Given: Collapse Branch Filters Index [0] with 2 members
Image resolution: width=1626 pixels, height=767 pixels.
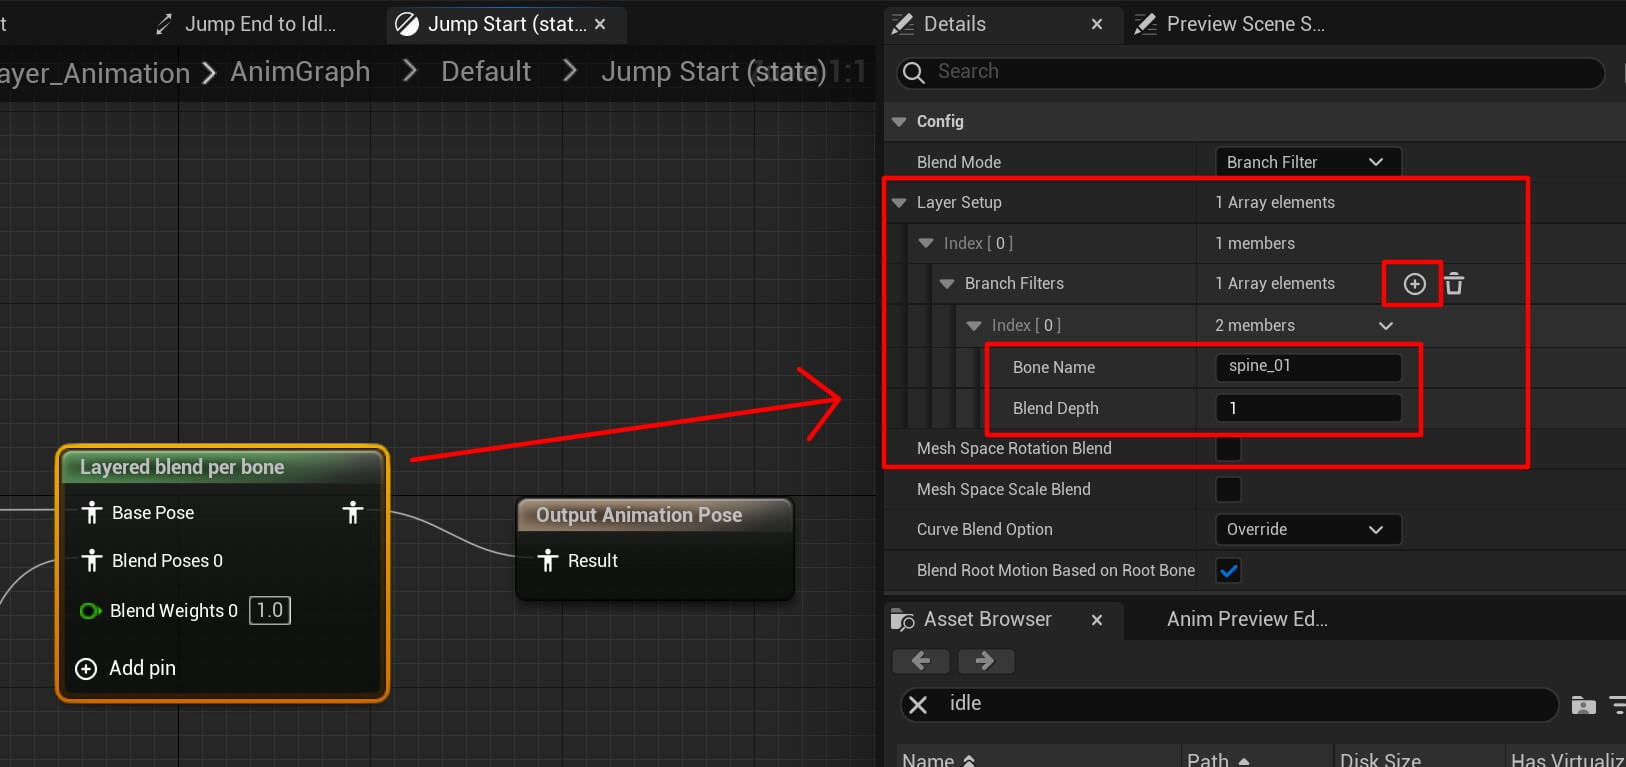Looking at the screenshot, I should tap(974, 326).
